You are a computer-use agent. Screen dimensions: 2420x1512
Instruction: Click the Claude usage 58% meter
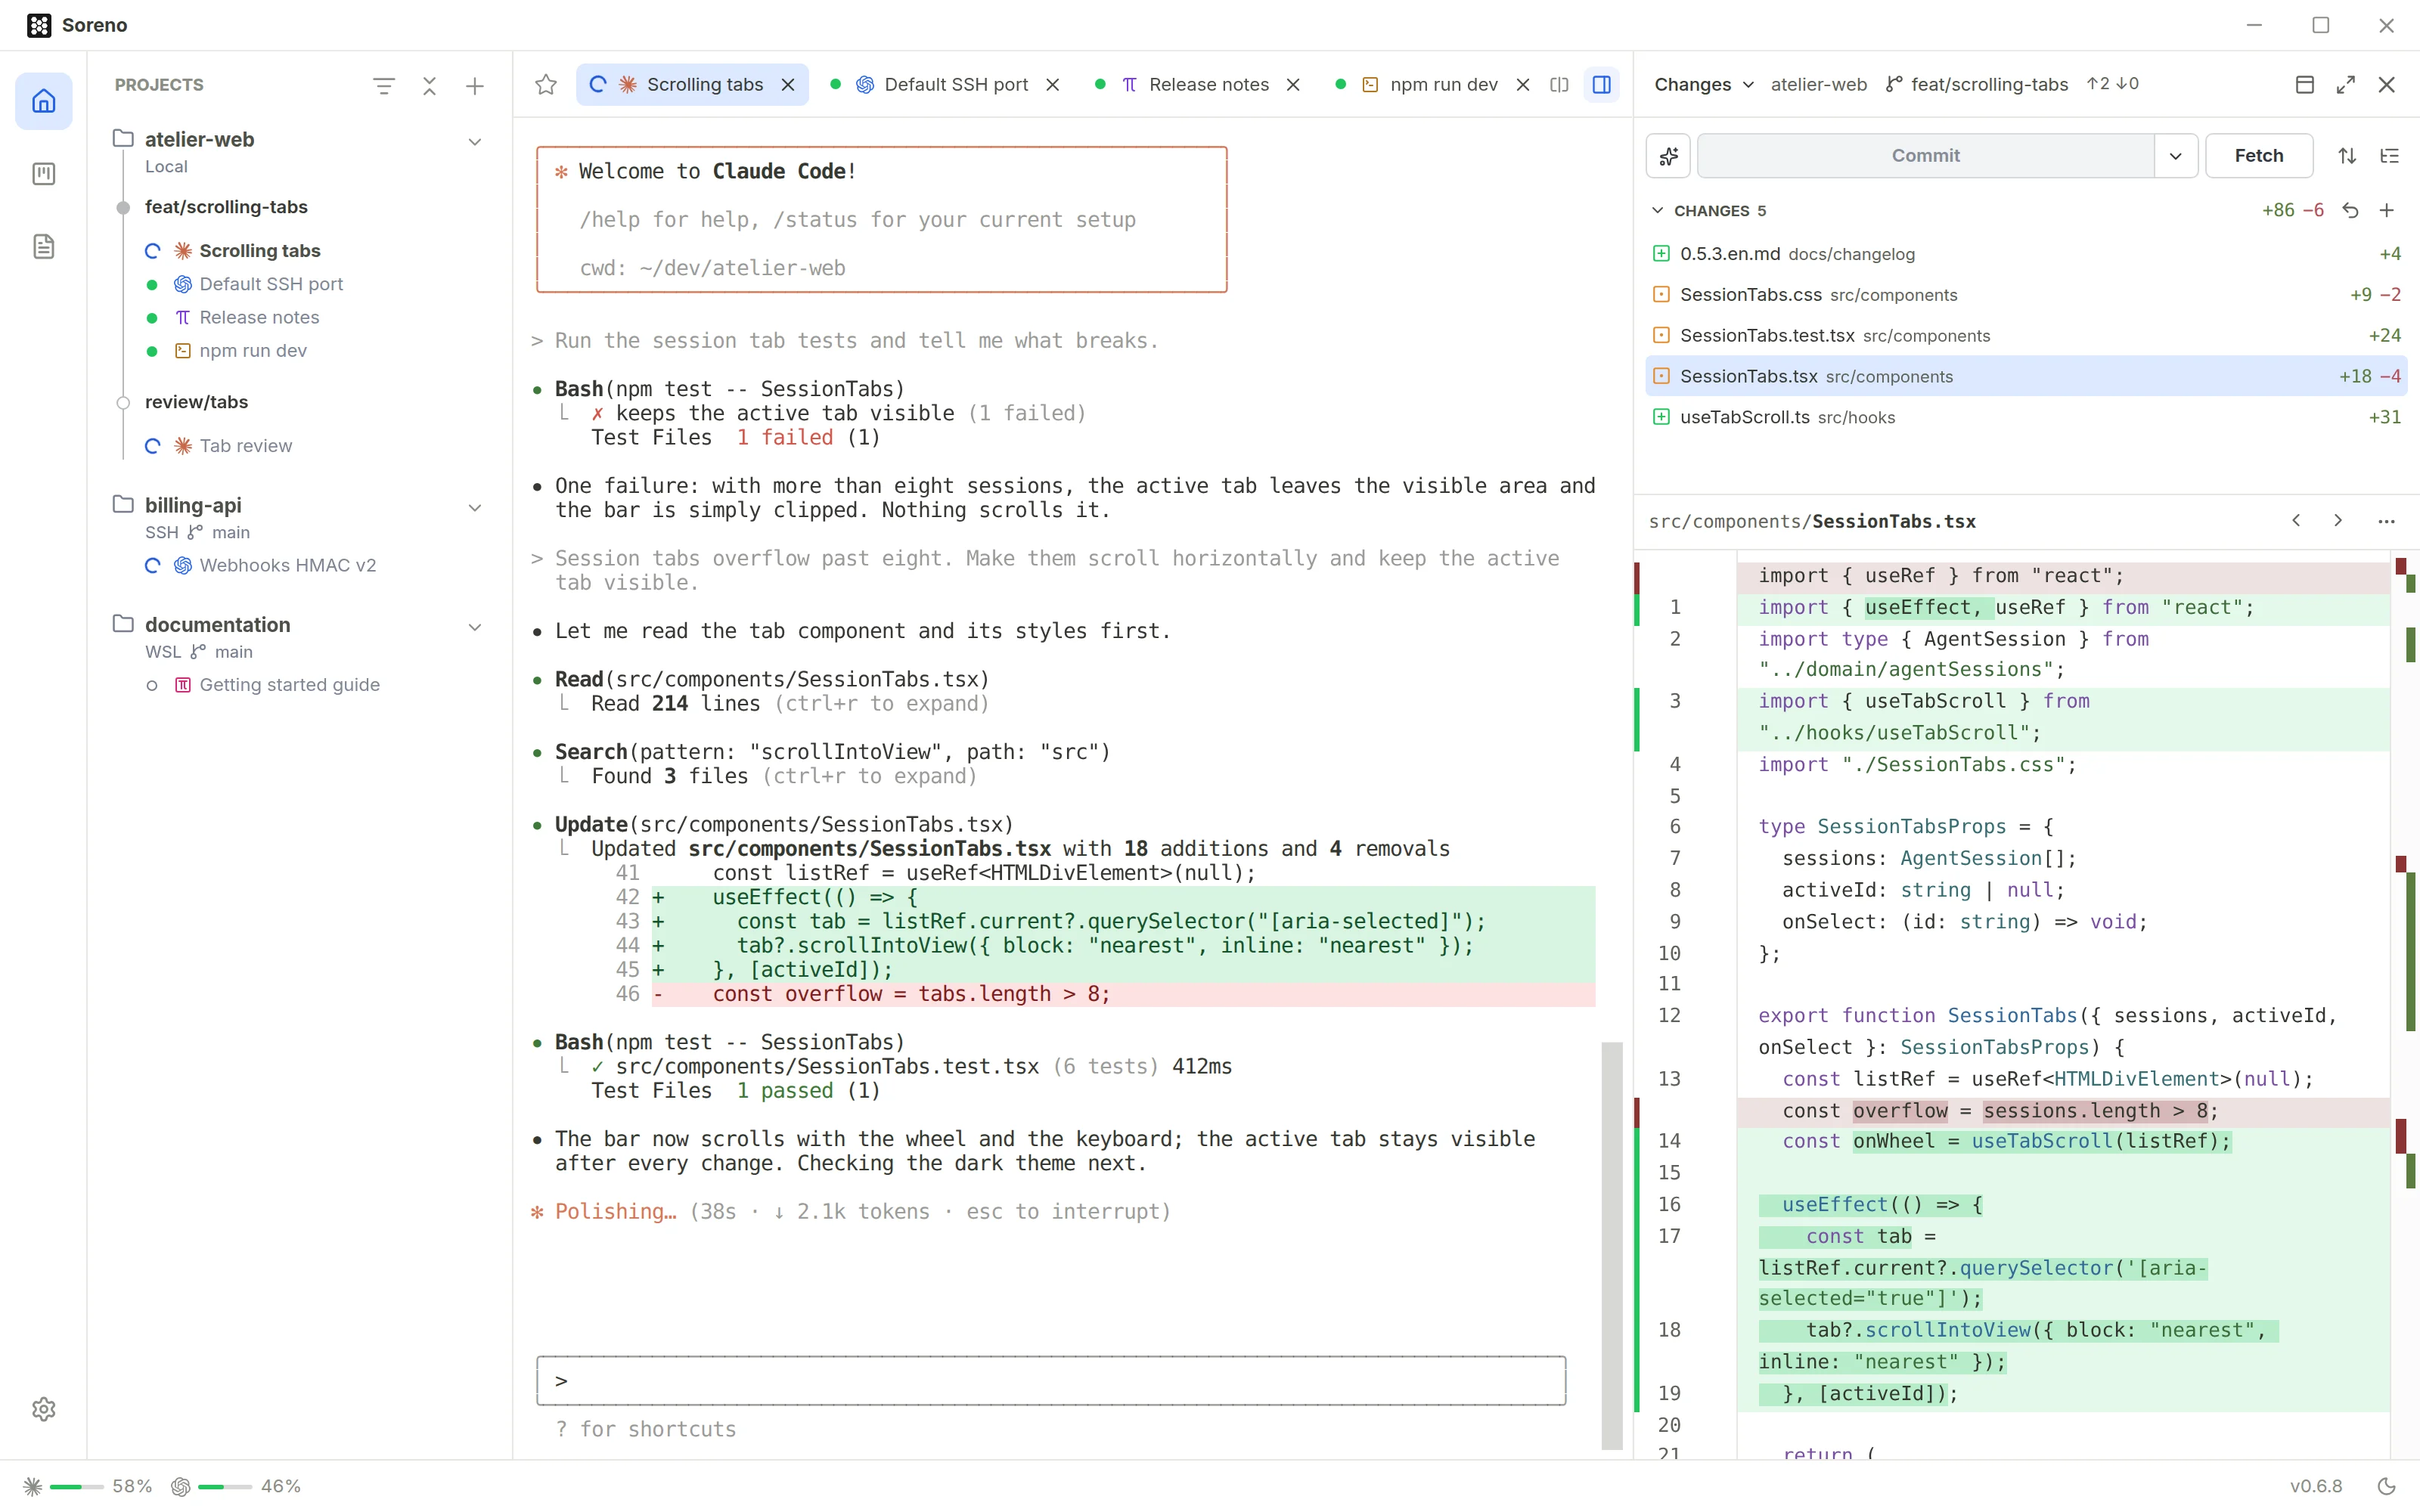point(87,1486)
